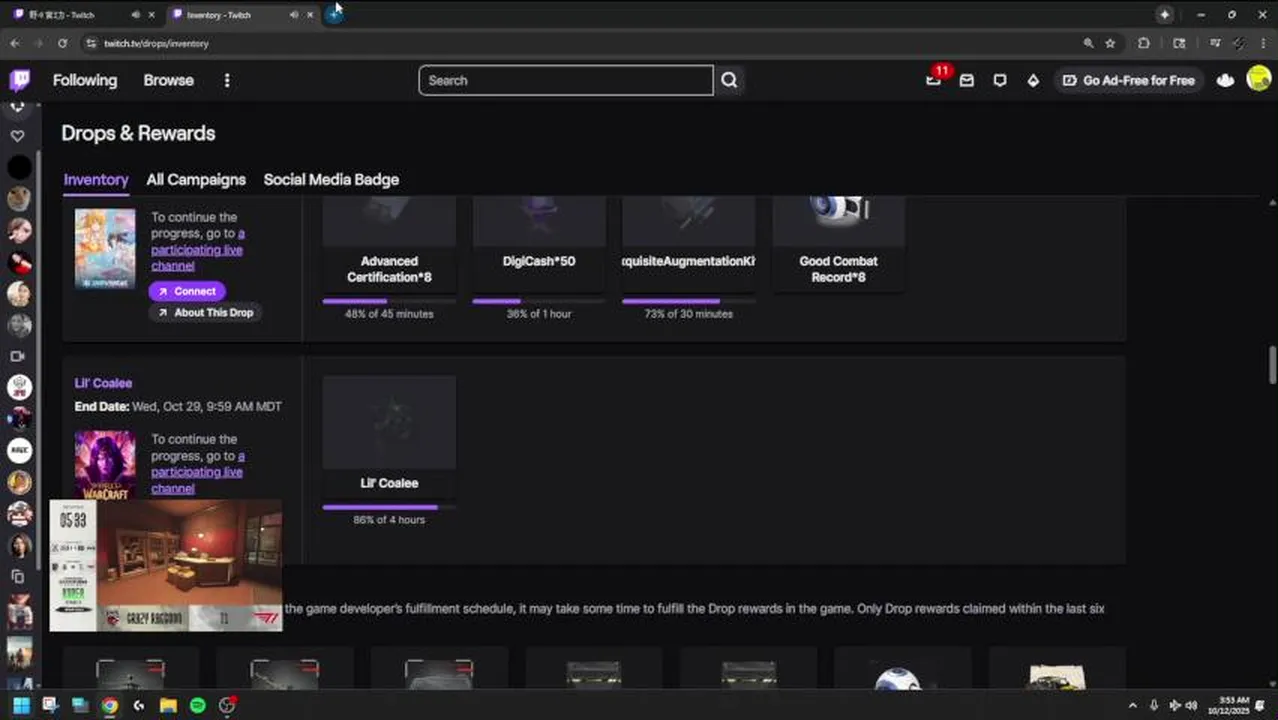Click inside the Twitch Search field
Image resolution: width=1278 pixels, height=720 pixels.
[565, 80]
